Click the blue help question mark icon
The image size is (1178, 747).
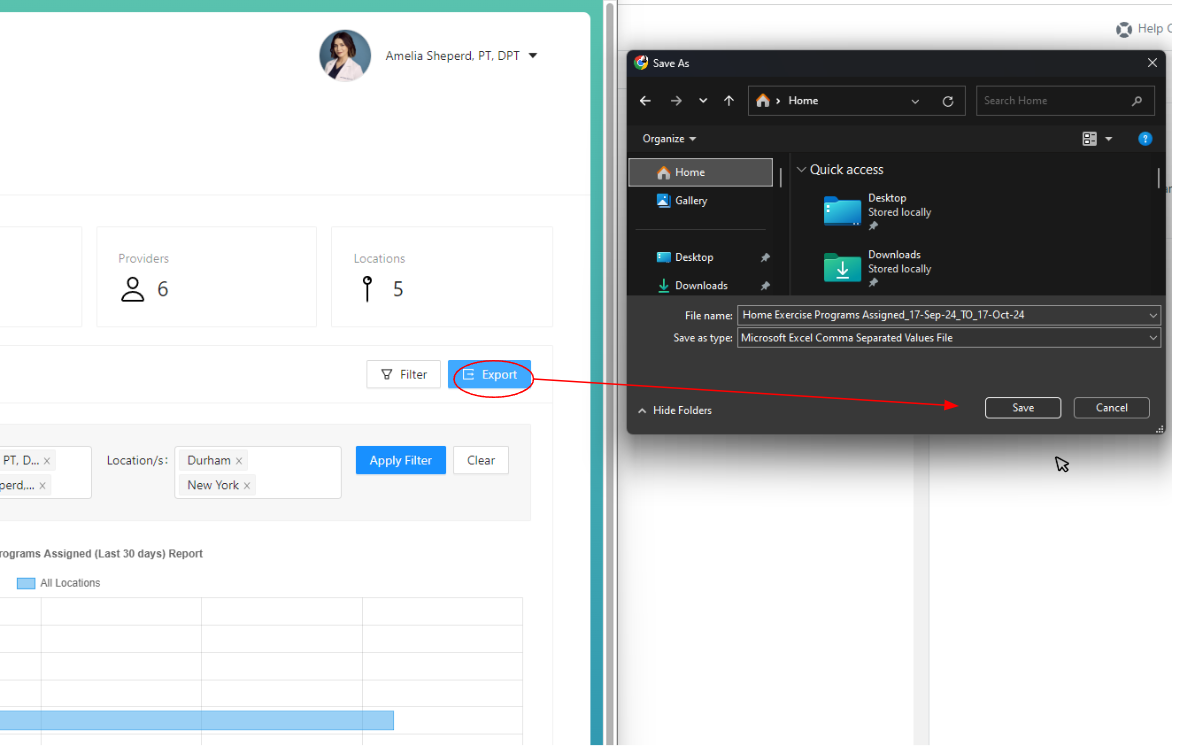1145,139
